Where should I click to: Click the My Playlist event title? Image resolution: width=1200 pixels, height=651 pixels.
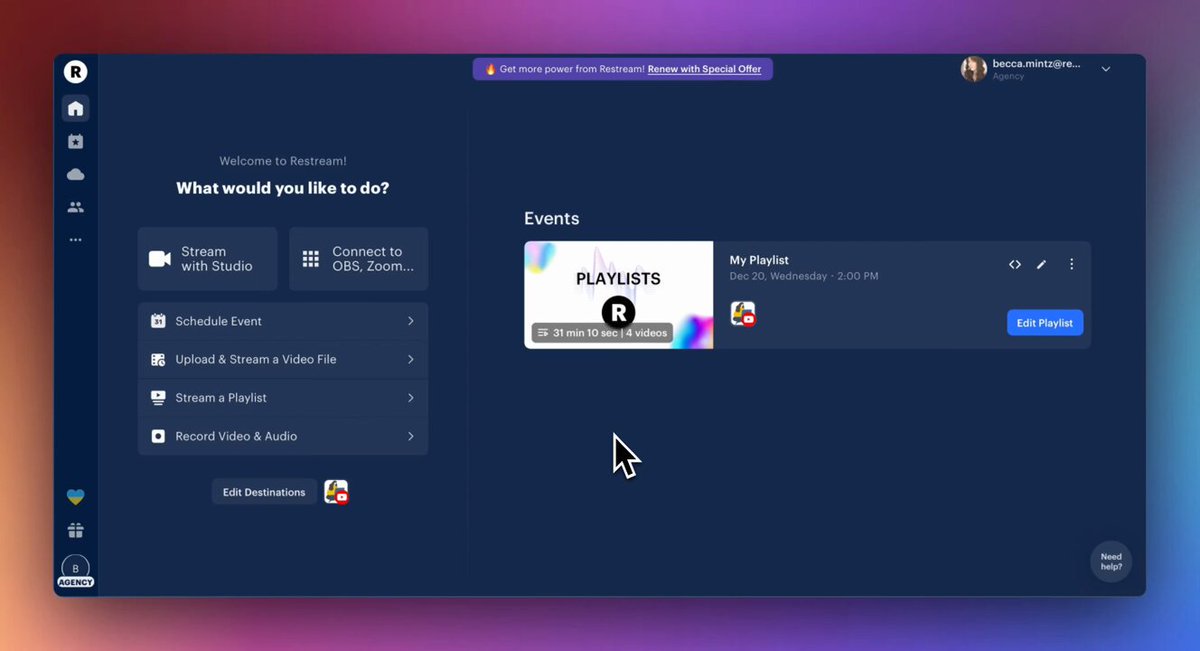[759, 260]
